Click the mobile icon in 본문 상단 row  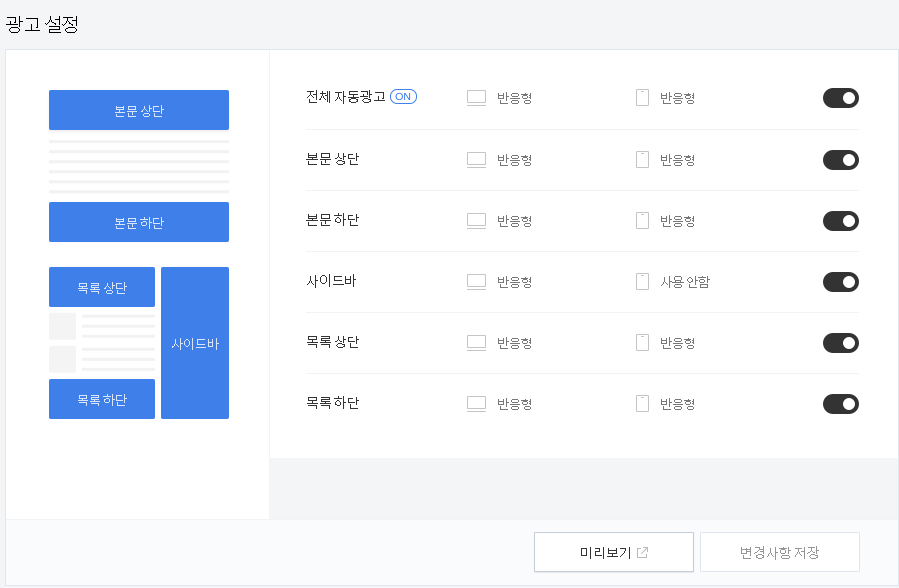click(642, 160)
